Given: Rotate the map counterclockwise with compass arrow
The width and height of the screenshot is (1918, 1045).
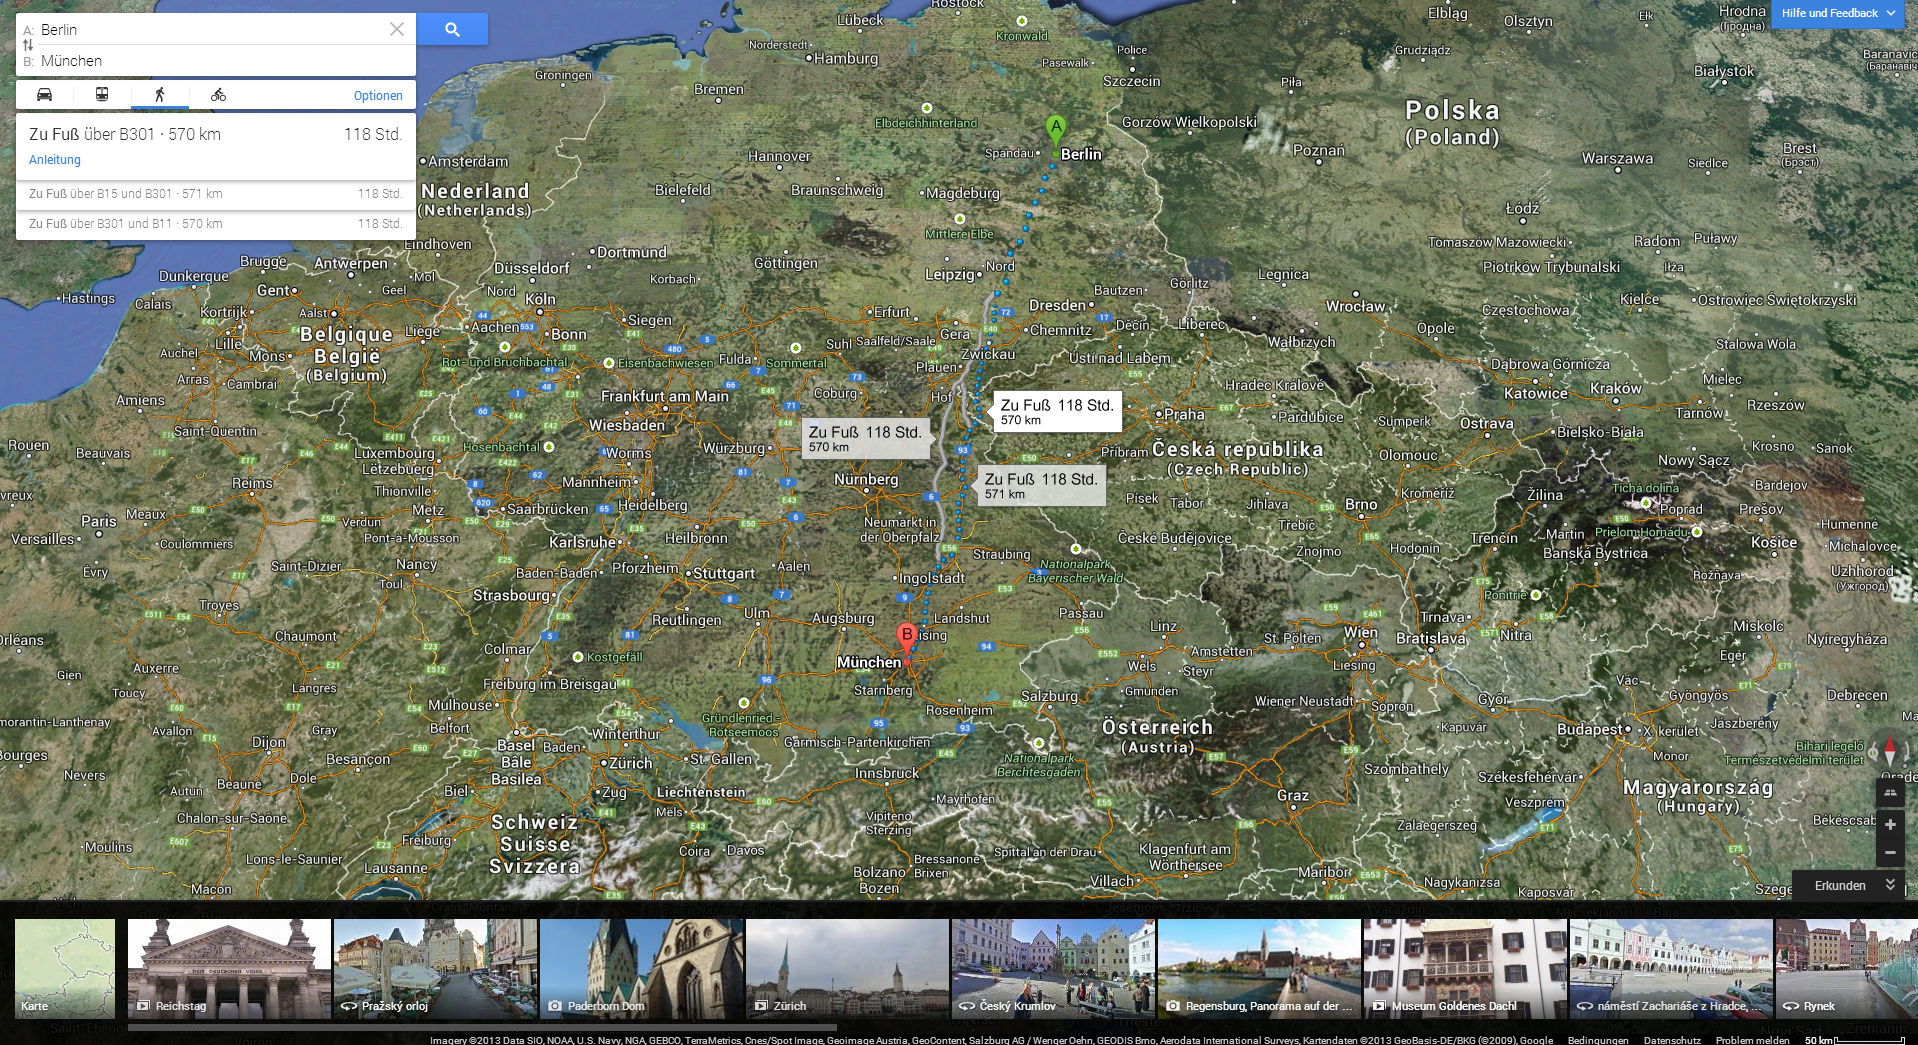Looking at the screenshot, I should coord(1873,753).
